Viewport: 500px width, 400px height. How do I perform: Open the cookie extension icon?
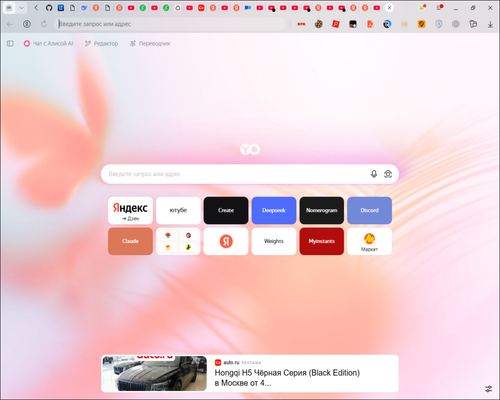319,24
